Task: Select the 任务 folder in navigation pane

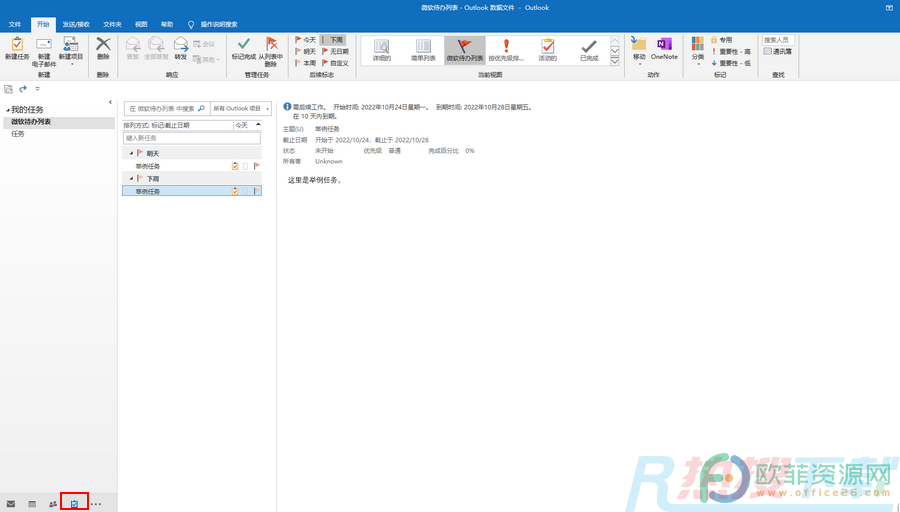Action: (59, 134)
